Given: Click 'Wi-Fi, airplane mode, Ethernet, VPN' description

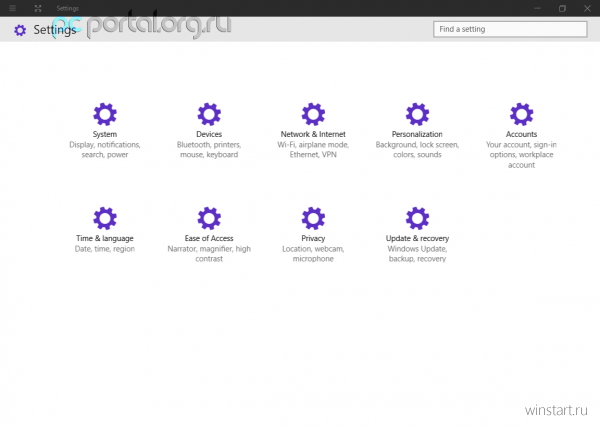Looking at the screenshot, I should click(x=313, y=150).
